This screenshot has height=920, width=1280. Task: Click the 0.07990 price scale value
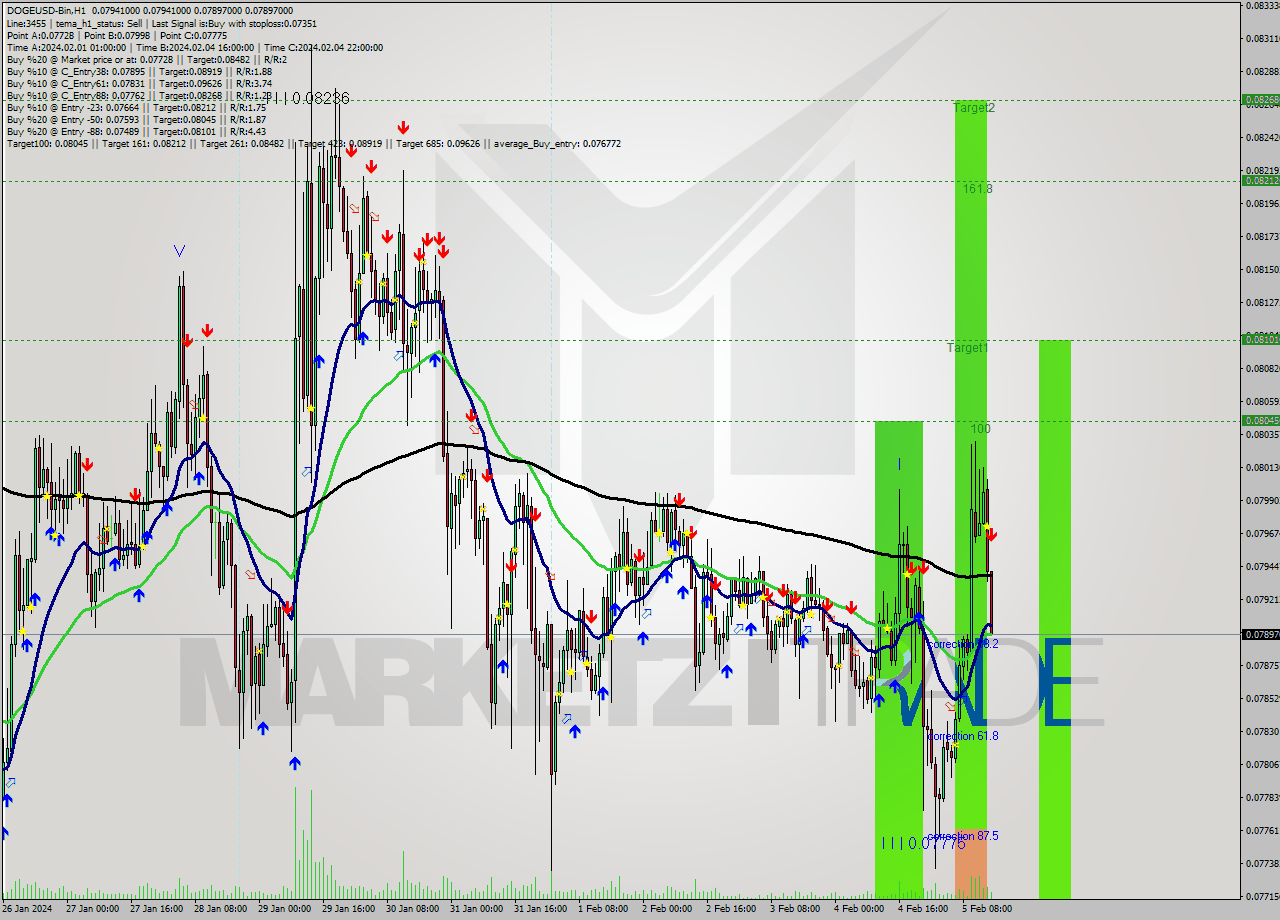1263,500
